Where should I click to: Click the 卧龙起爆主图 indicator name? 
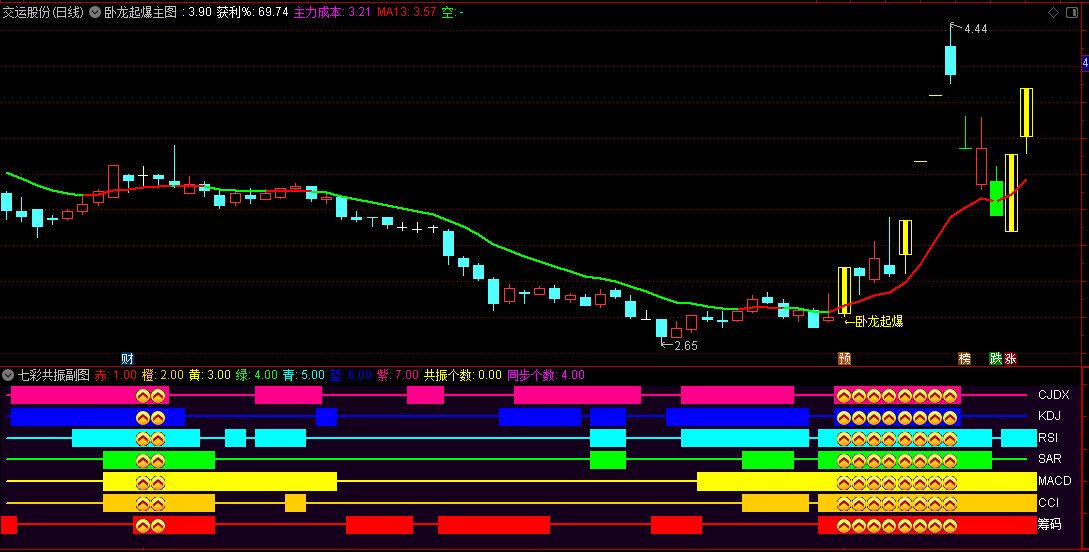pyautogui.click(x=140, y=12)
